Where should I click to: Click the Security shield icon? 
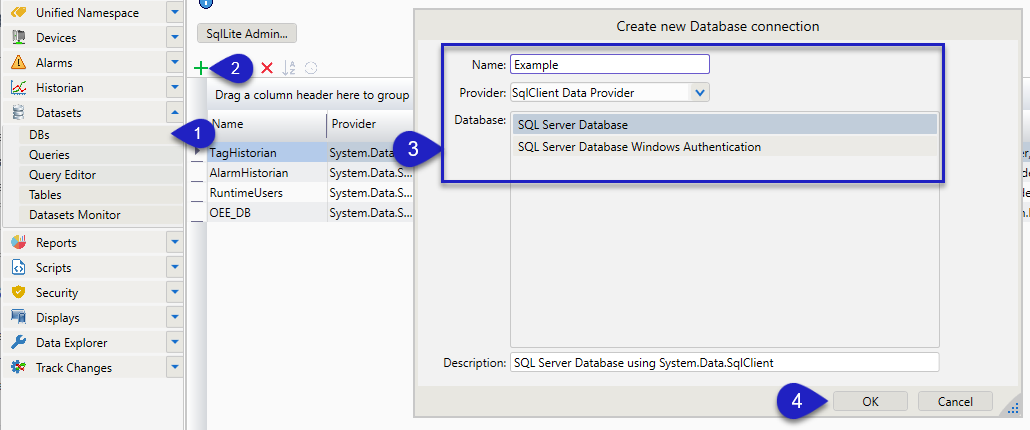tap(18, 292)
